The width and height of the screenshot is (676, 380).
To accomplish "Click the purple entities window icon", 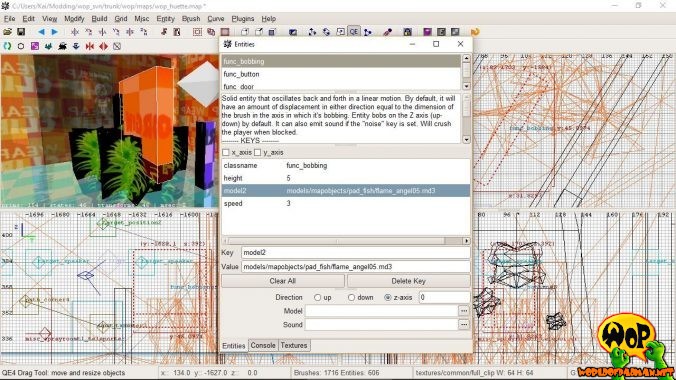I will point(427,32).
